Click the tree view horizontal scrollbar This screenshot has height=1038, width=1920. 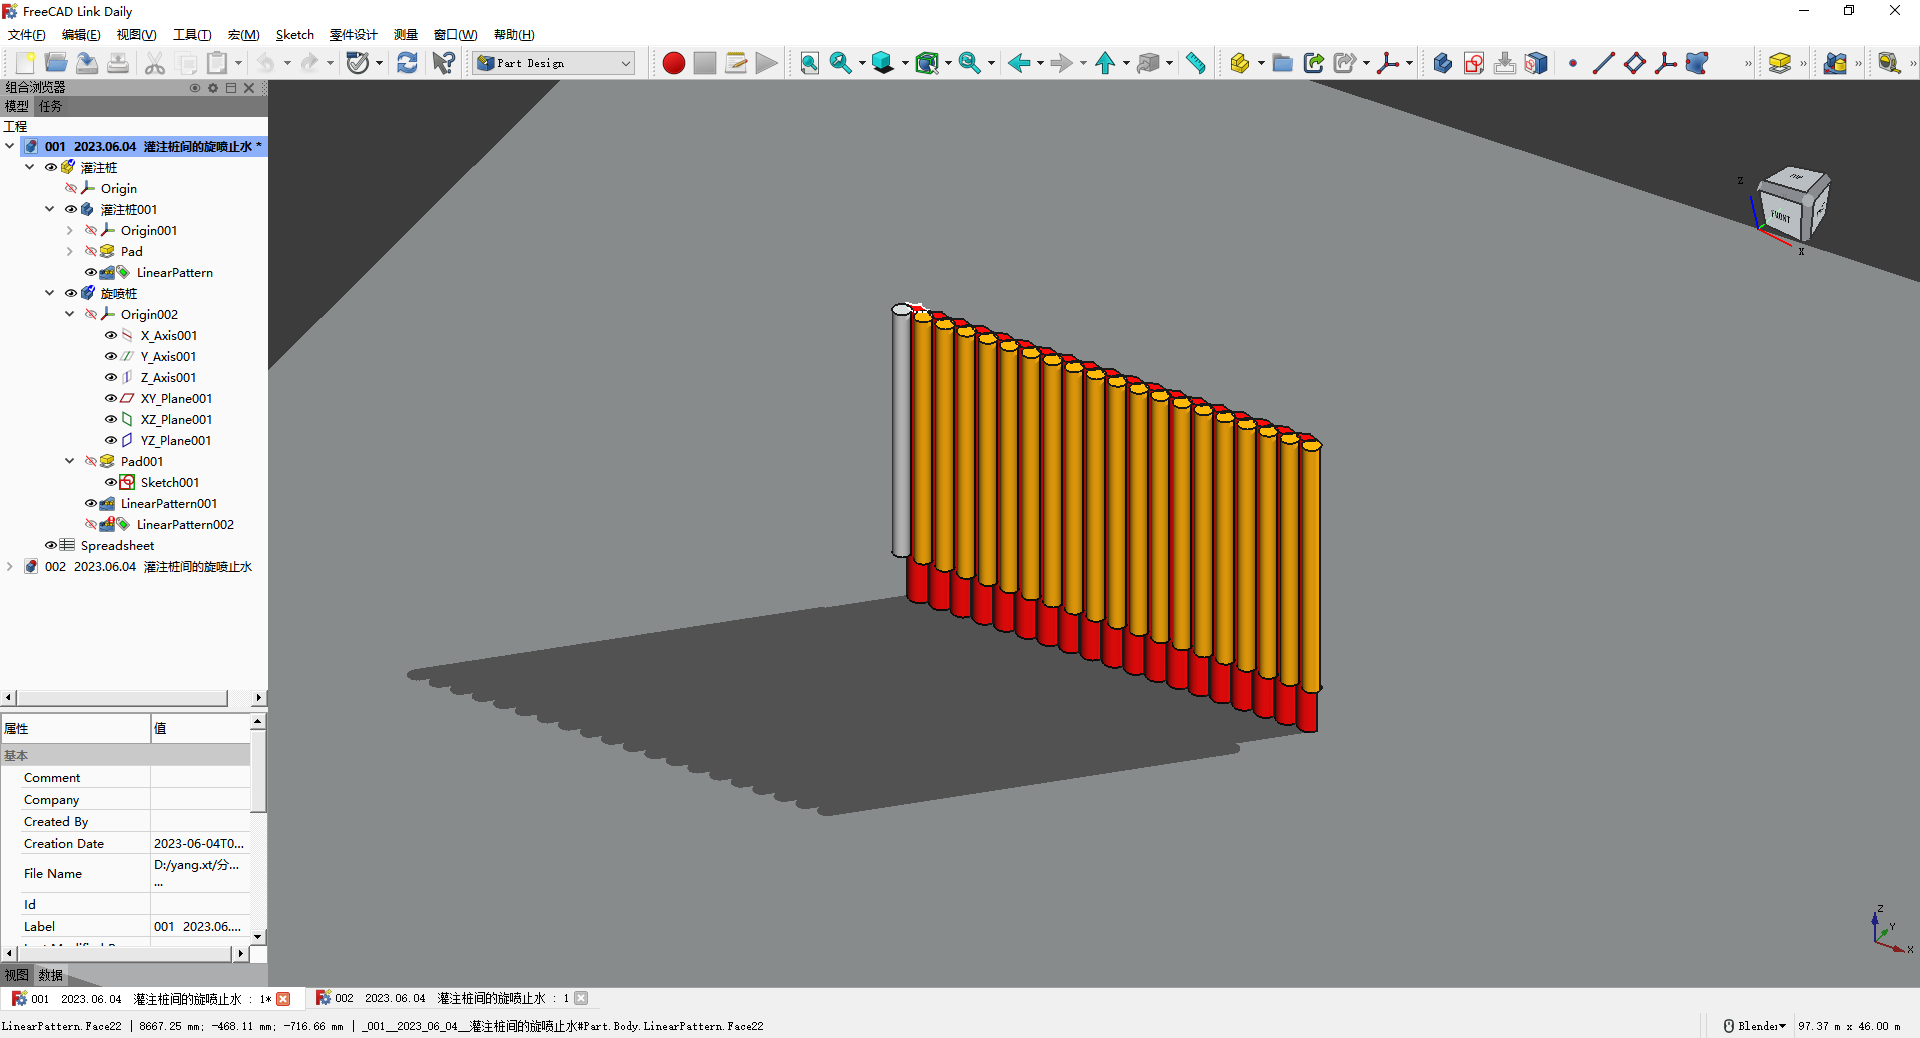(x=120, y=698)
